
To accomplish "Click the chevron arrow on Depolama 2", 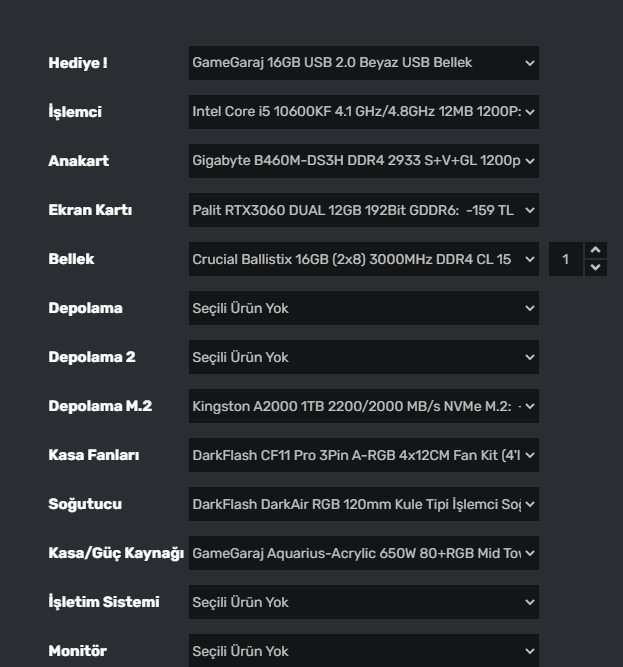I will click(529, 357).
